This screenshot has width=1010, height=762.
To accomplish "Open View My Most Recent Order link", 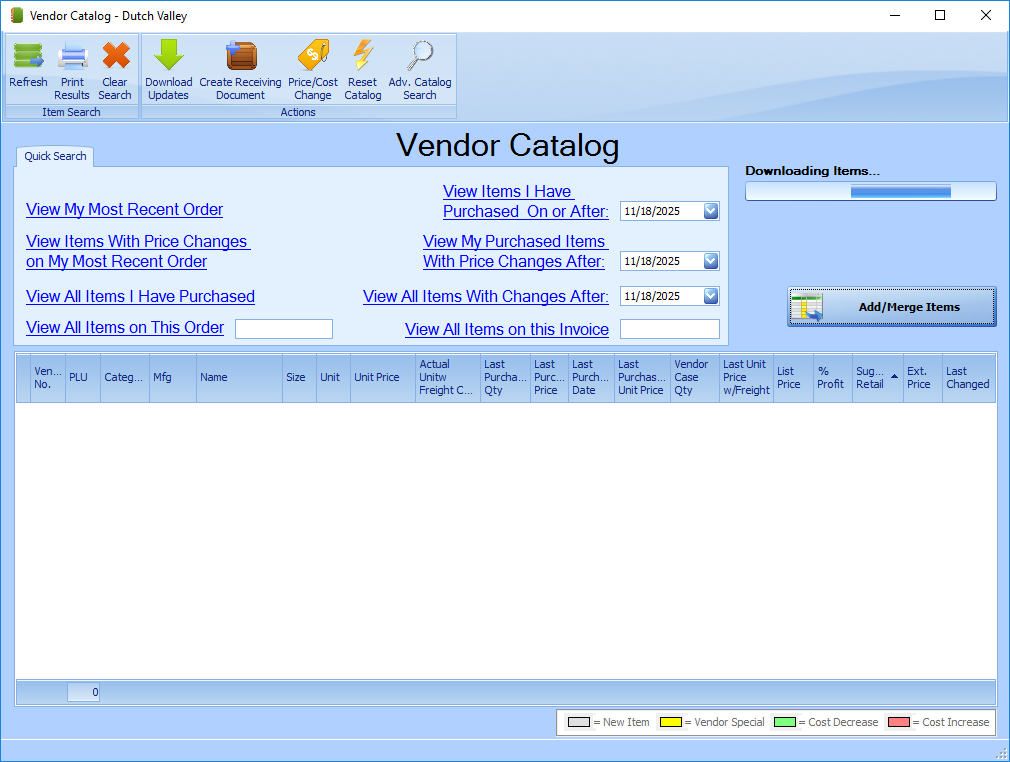I will [125, 210].
